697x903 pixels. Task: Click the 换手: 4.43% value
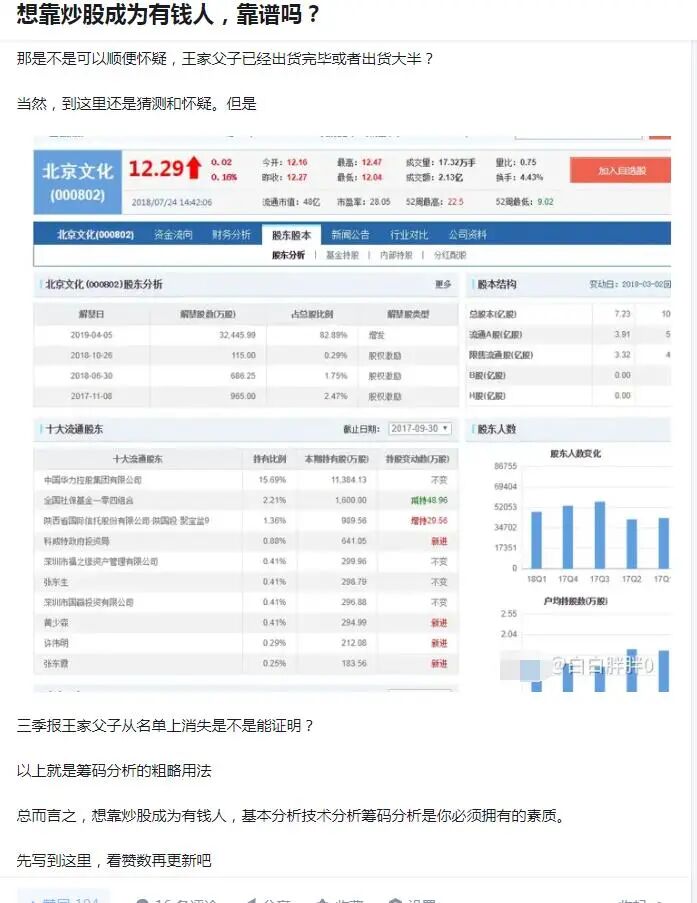click(x=519, y=177)
